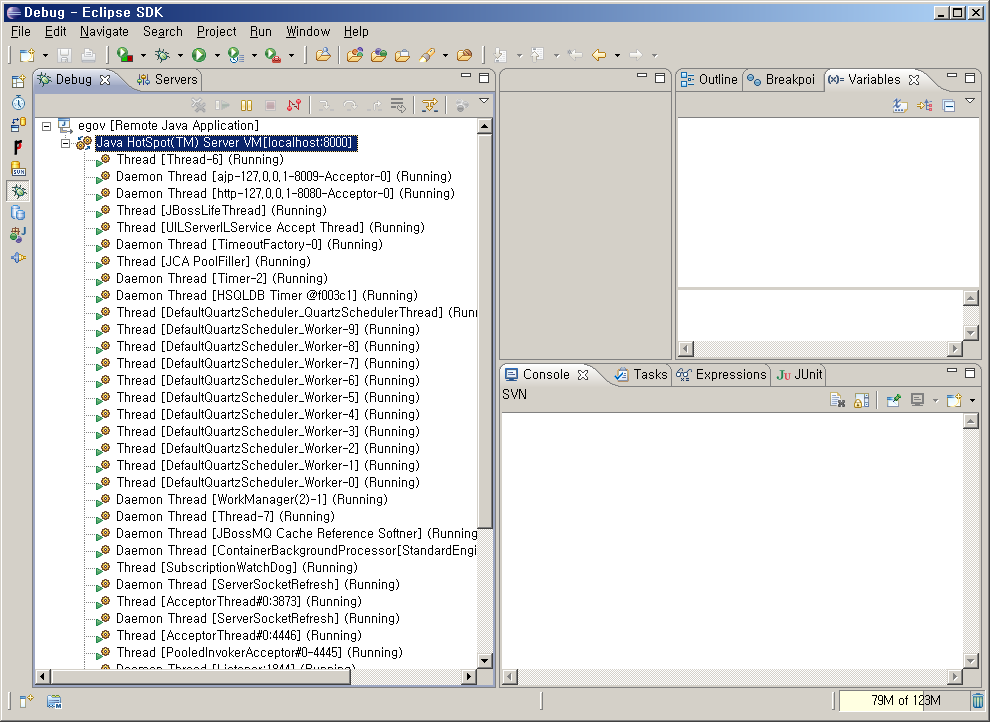
Task: Open the Navigate menu
Action: [x=104, y=31]
